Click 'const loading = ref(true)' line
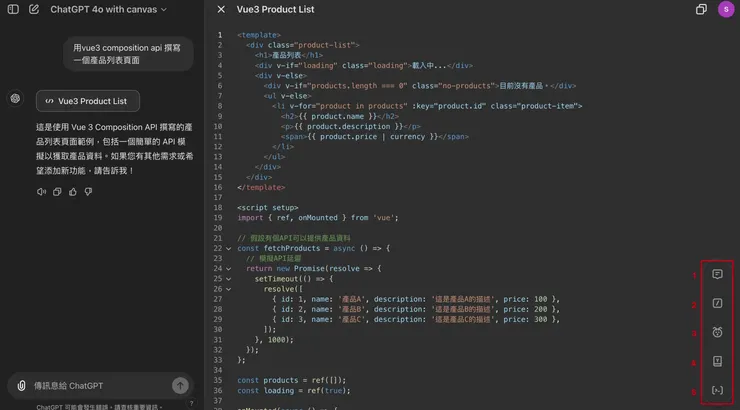740x410 pixels. [294, 391]
